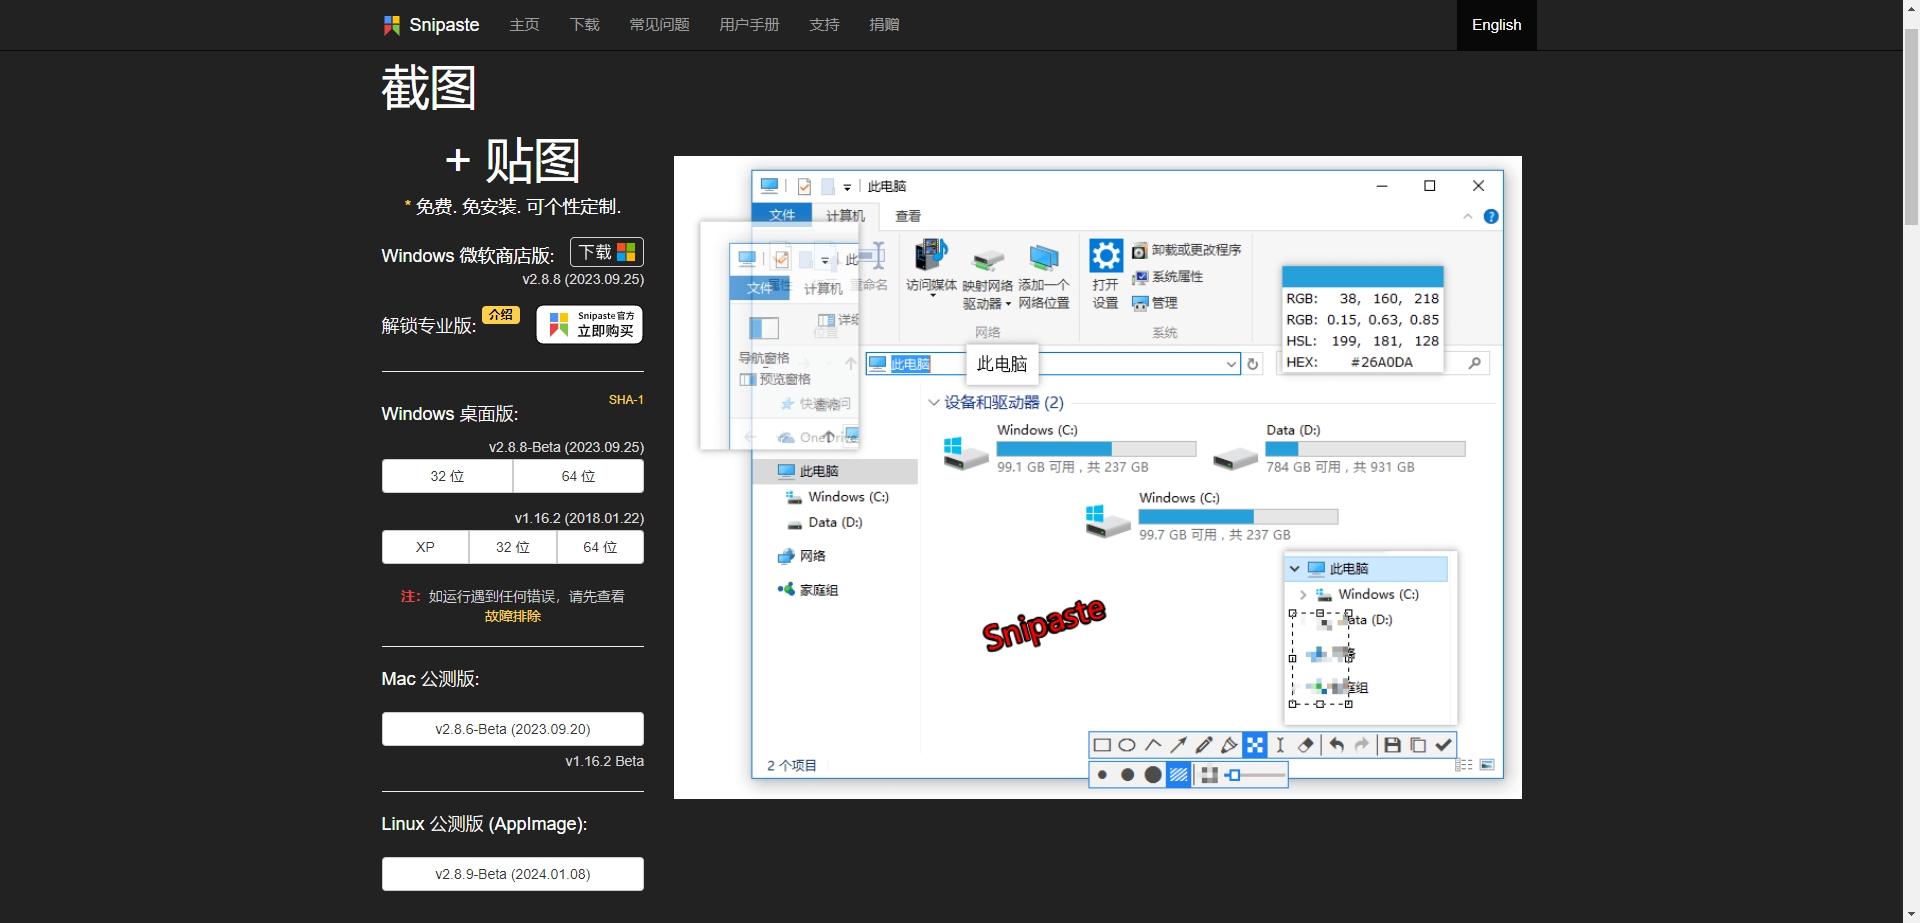Click the undo arrow in the demo toolbar
The image size is (1920, 923).
[1337, 745]
